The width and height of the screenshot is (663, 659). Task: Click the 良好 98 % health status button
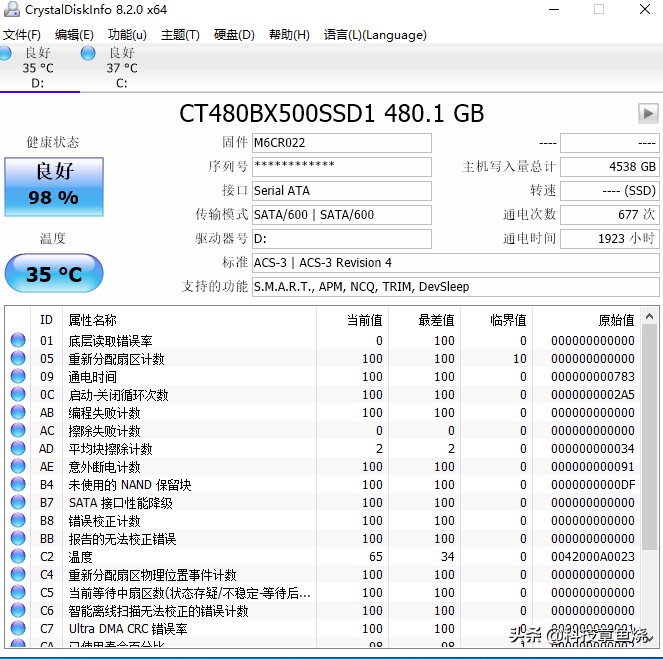pos(54,187)
